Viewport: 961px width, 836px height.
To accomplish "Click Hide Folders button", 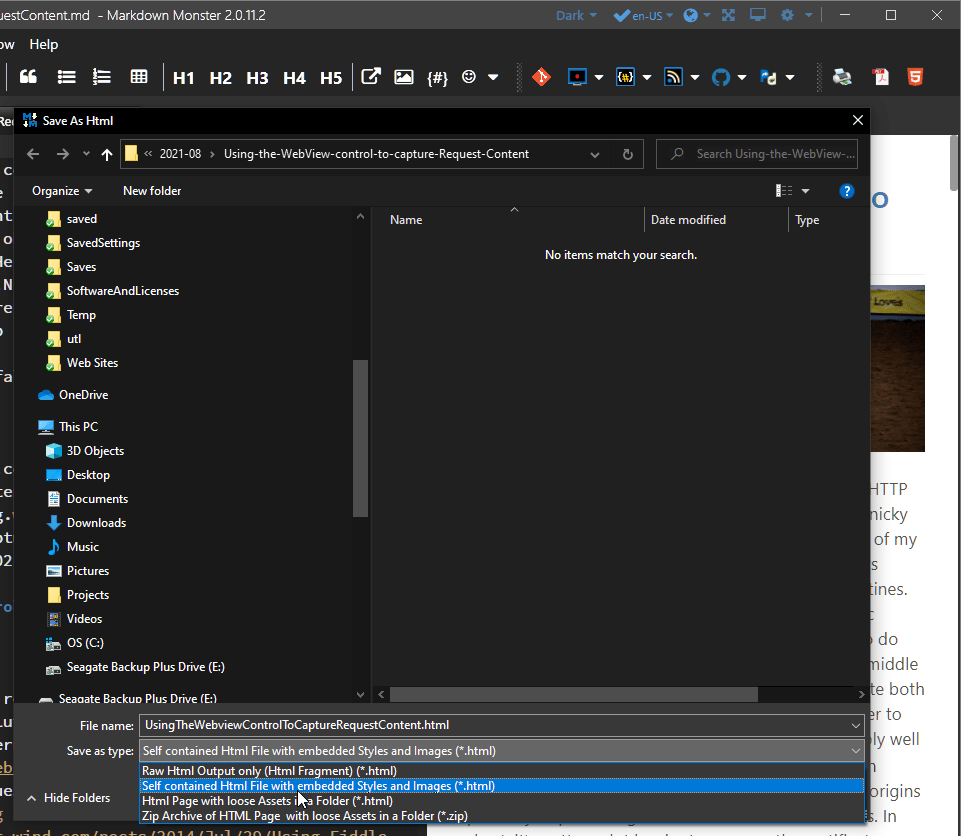I will [x=69, y=798].
